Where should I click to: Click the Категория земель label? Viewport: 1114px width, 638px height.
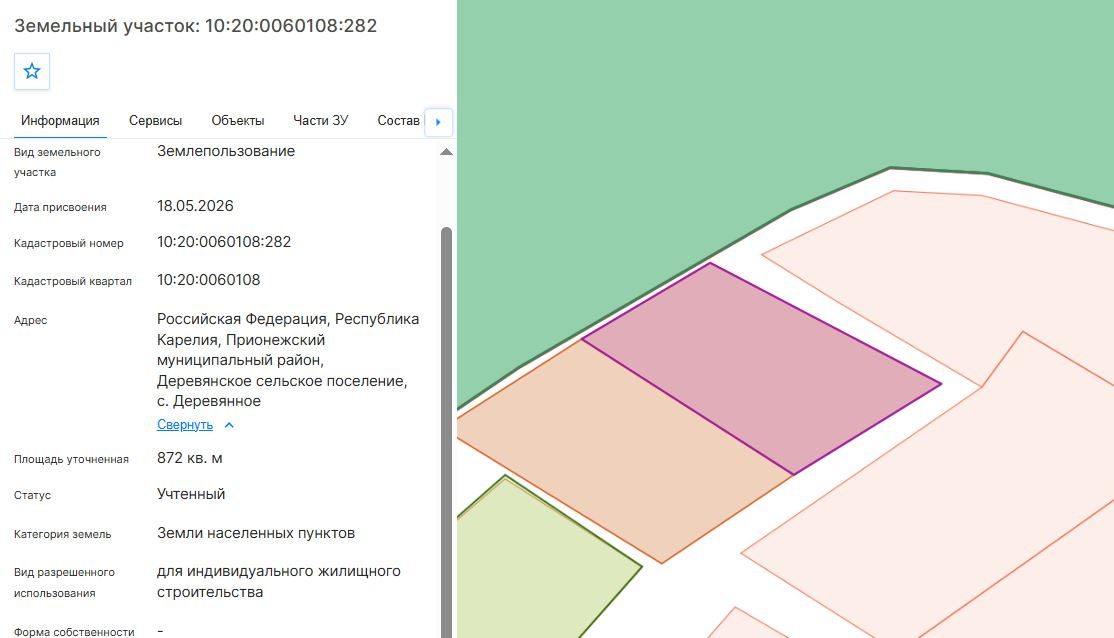pos(63,534)
